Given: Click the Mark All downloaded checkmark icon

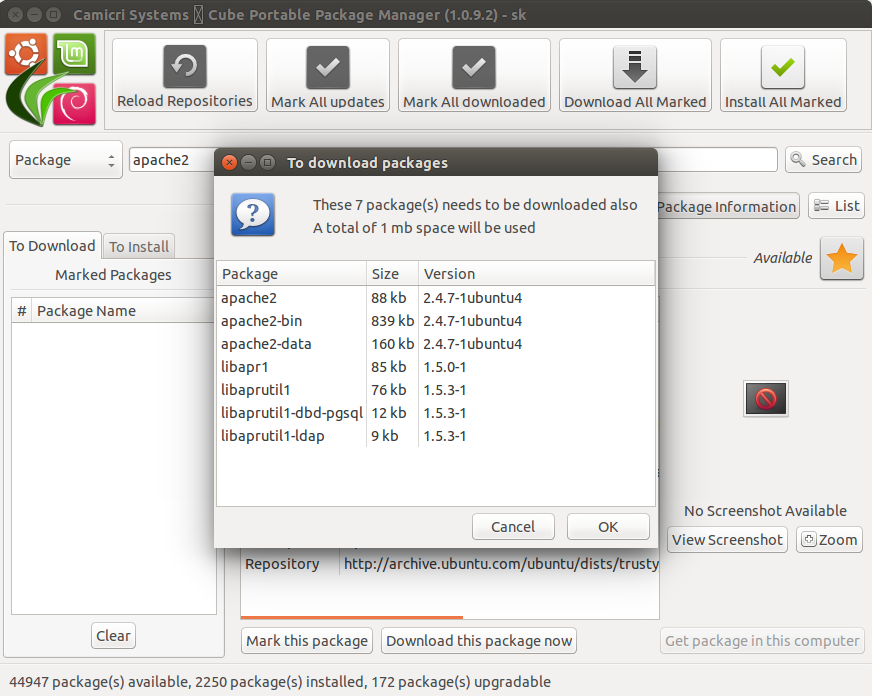Looking at the screenshot, I should [474, 67].
